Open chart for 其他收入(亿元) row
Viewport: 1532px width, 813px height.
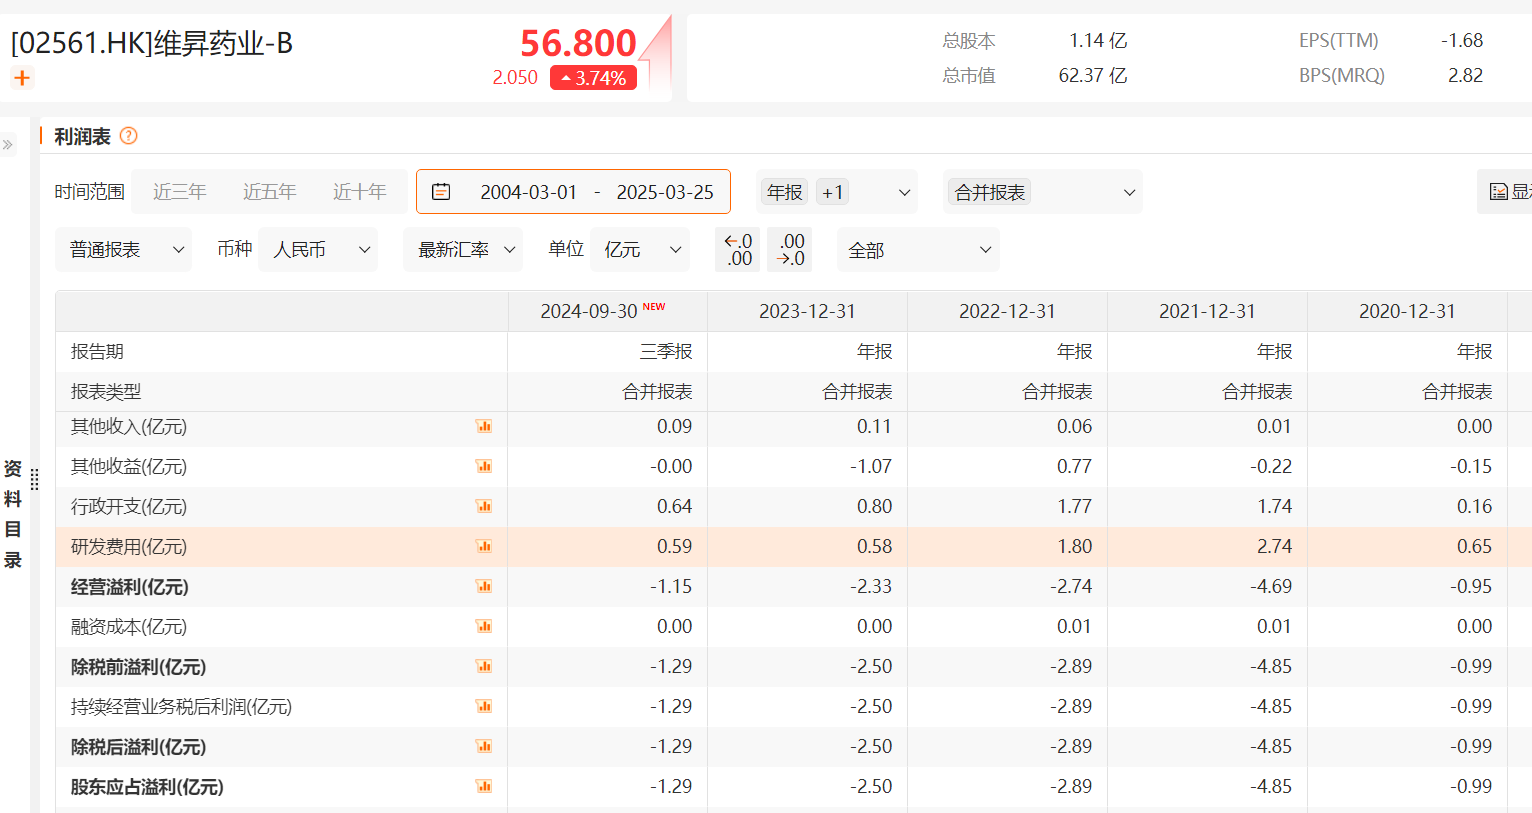tap(484, 427)
